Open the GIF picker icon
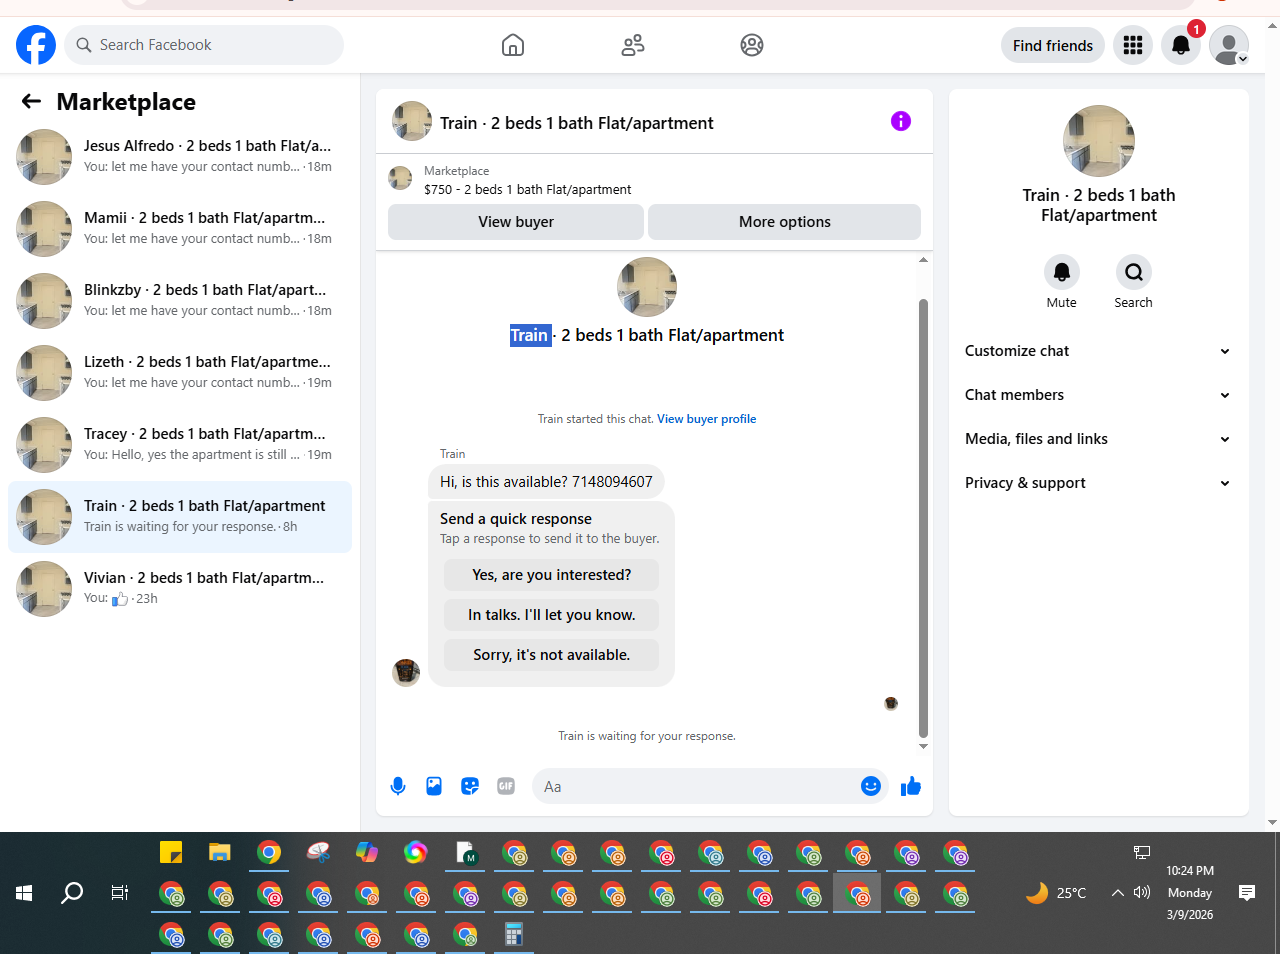 [x=506, y=786]
